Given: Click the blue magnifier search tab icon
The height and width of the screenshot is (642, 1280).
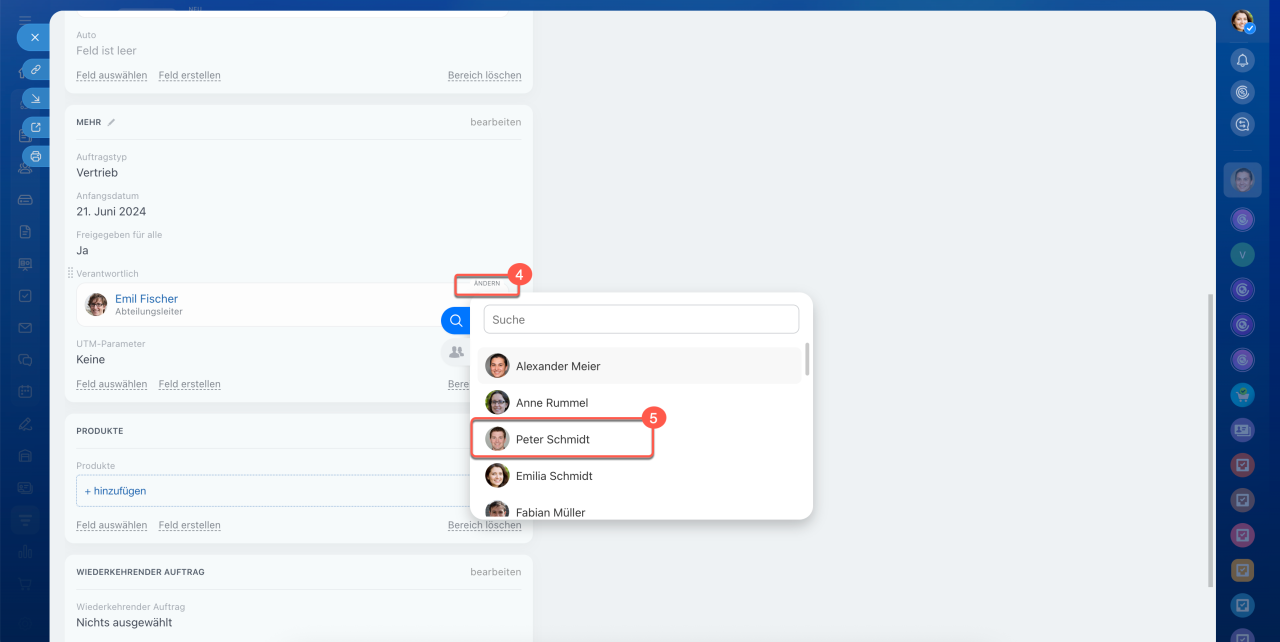Looking at the screenshot, I should [456, 321].
